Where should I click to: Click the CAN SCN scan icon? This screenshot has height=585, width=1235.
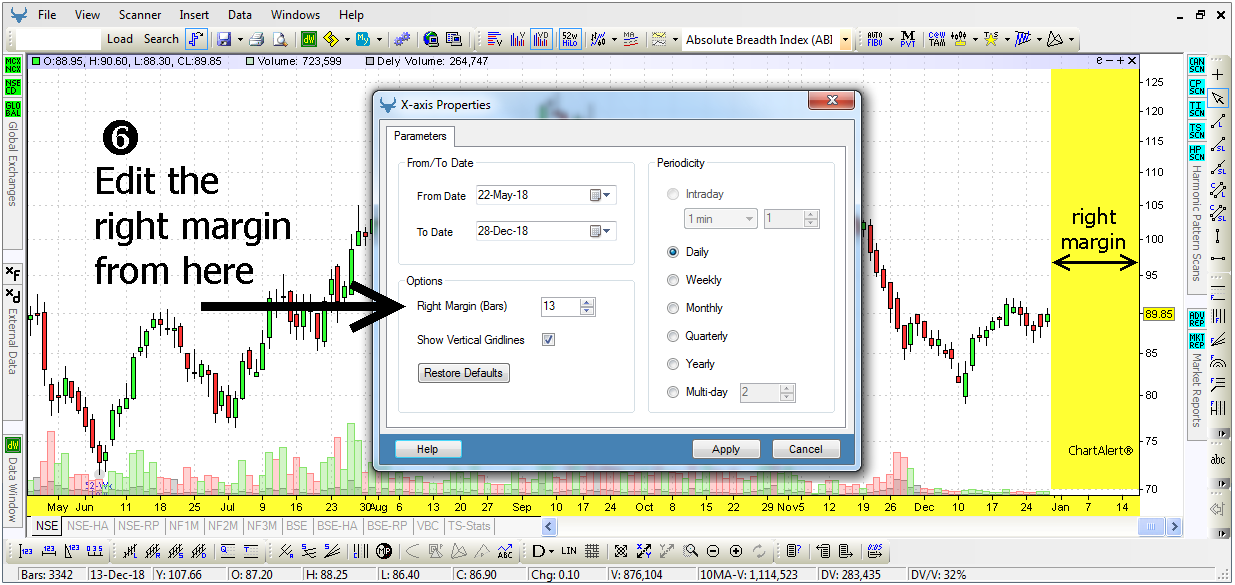click(1196, 65)
